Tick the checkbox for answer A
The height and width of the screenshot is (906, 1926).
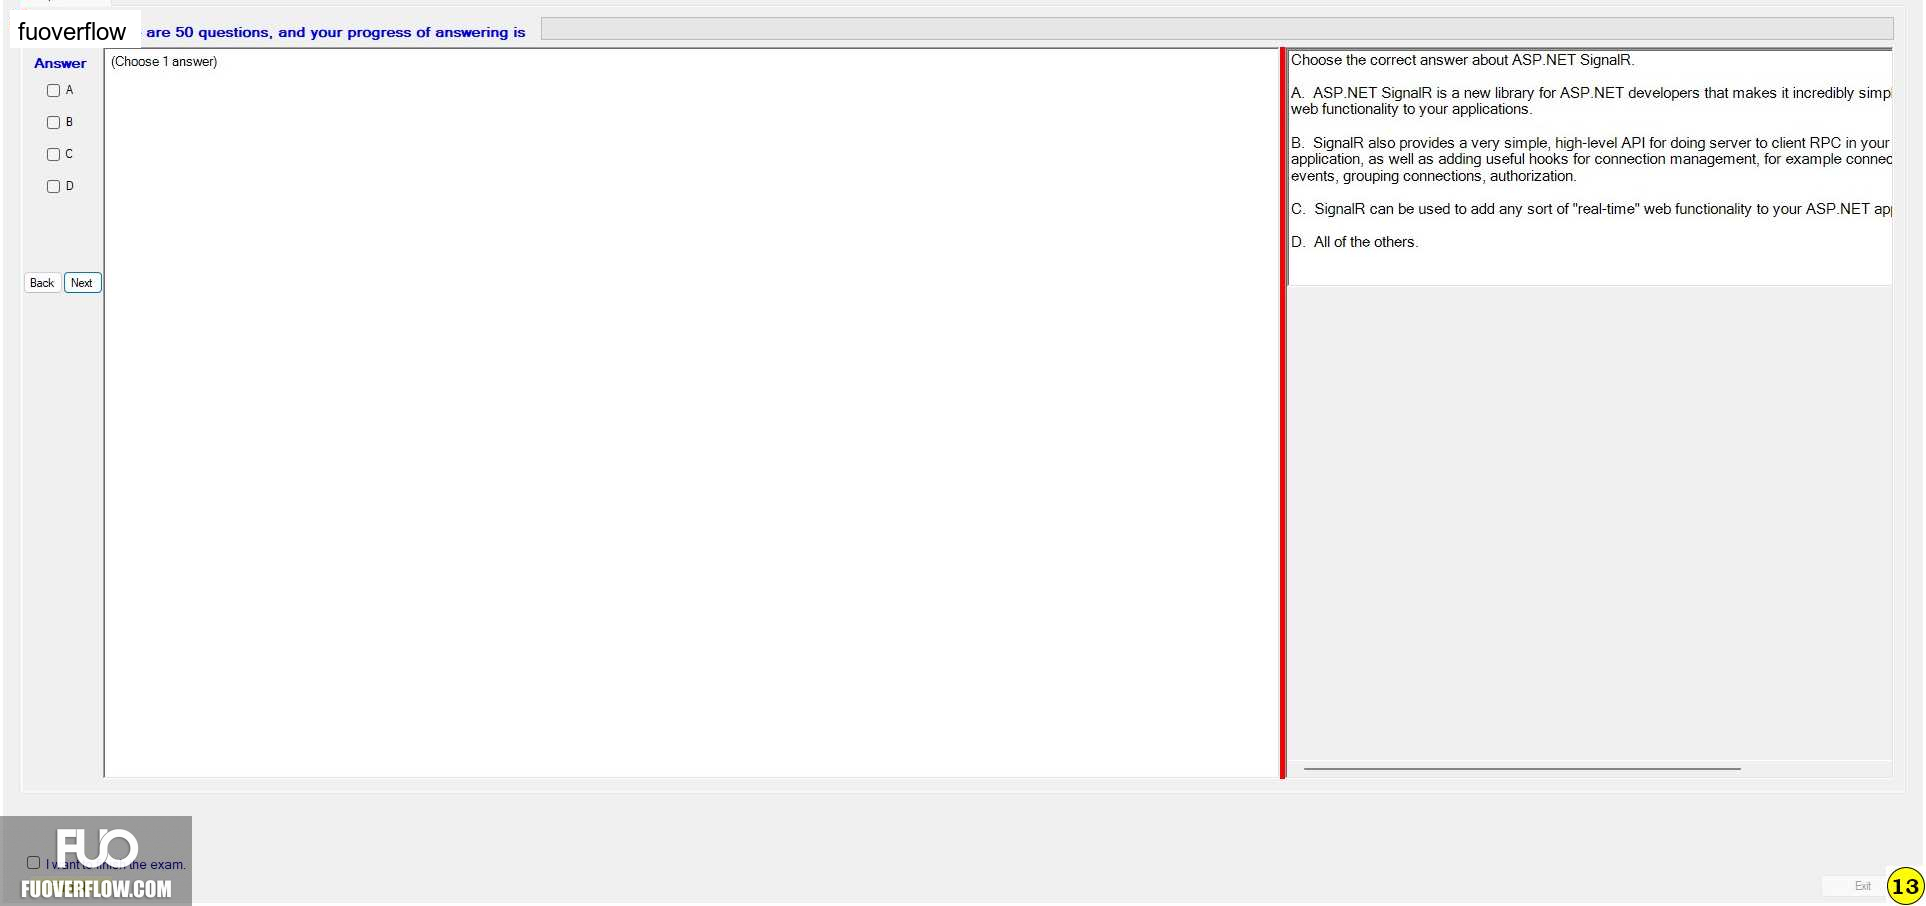pyautogui.click(x=54, y=91)
